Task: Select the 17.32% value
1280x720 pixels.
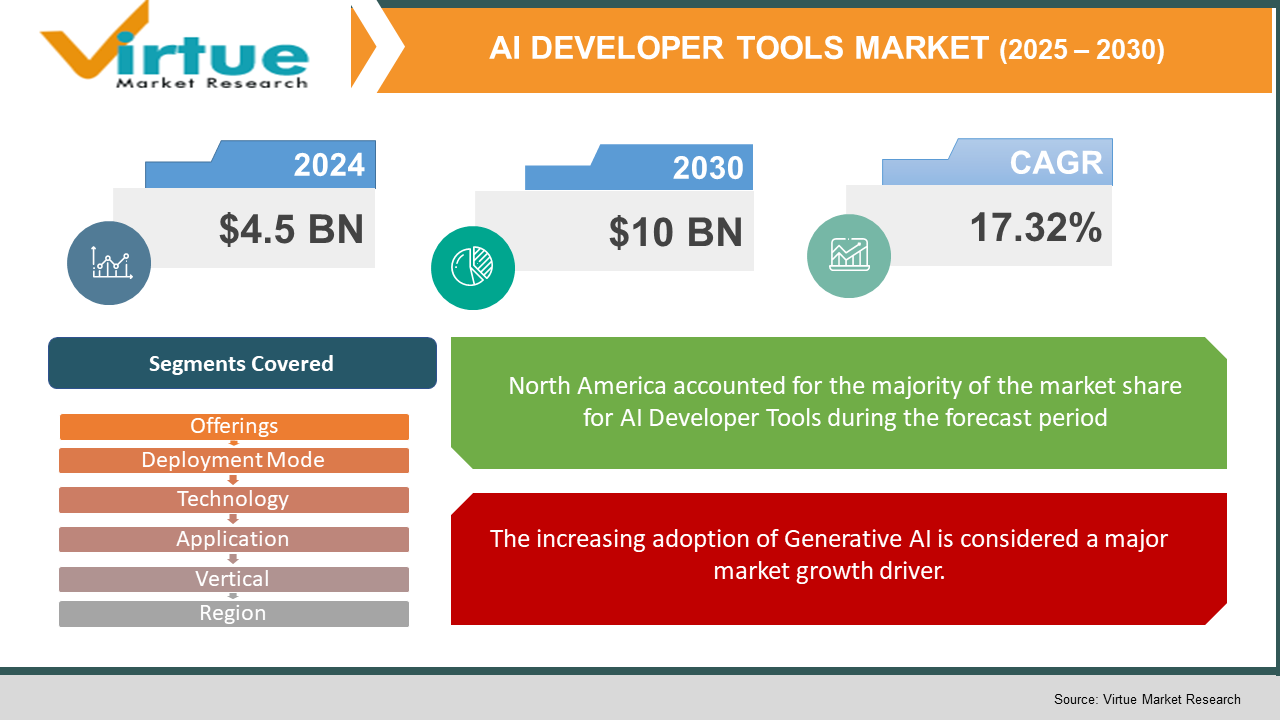Action: [x=1036, y=228]
